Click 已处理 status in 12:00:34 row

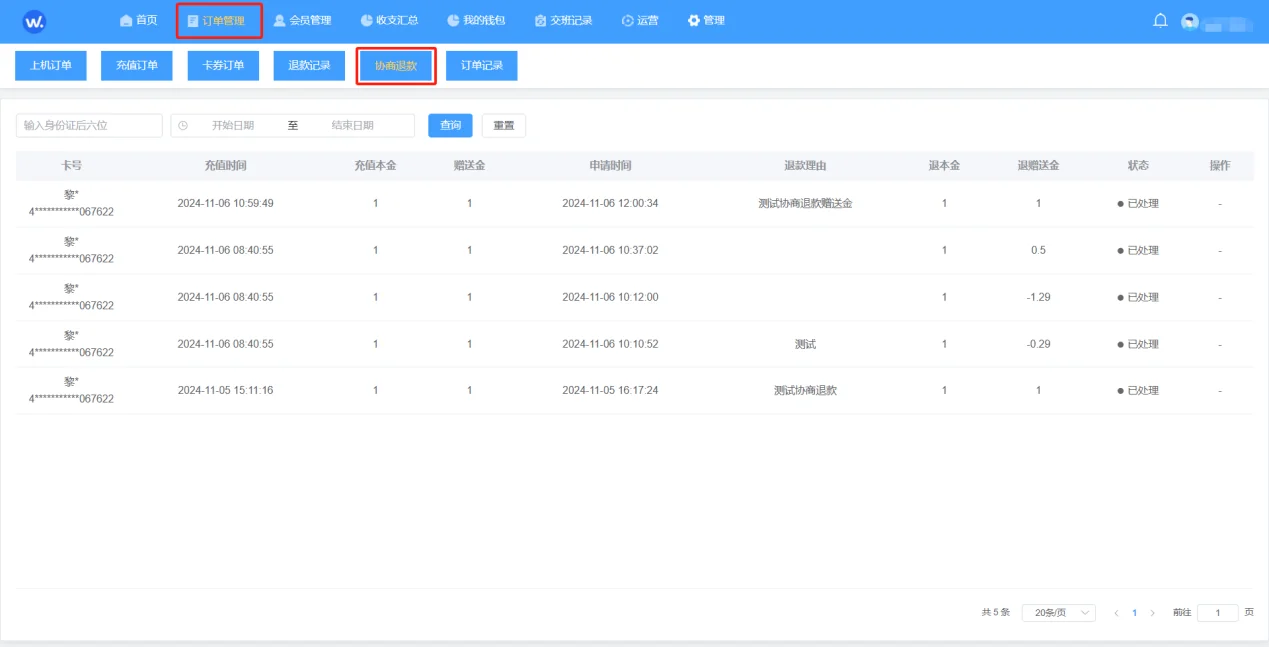[1138, 203]
